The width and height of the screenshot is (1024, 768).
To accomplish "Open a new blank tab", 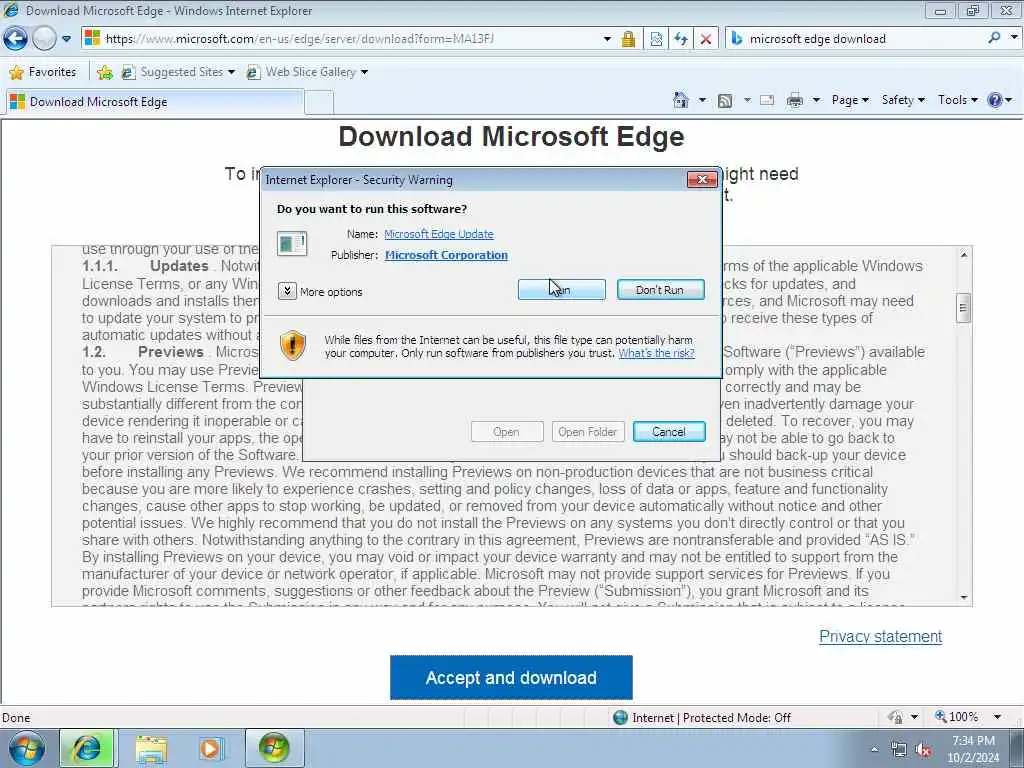I will tap(319, 103).
